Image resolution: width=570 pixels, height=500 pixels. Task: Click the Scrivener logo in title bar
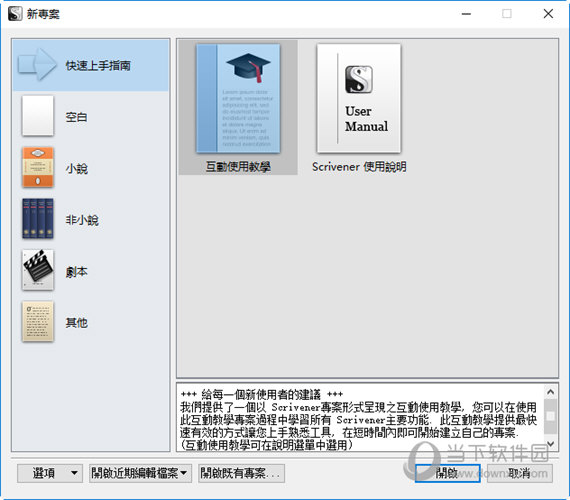(x=15, y=14)
